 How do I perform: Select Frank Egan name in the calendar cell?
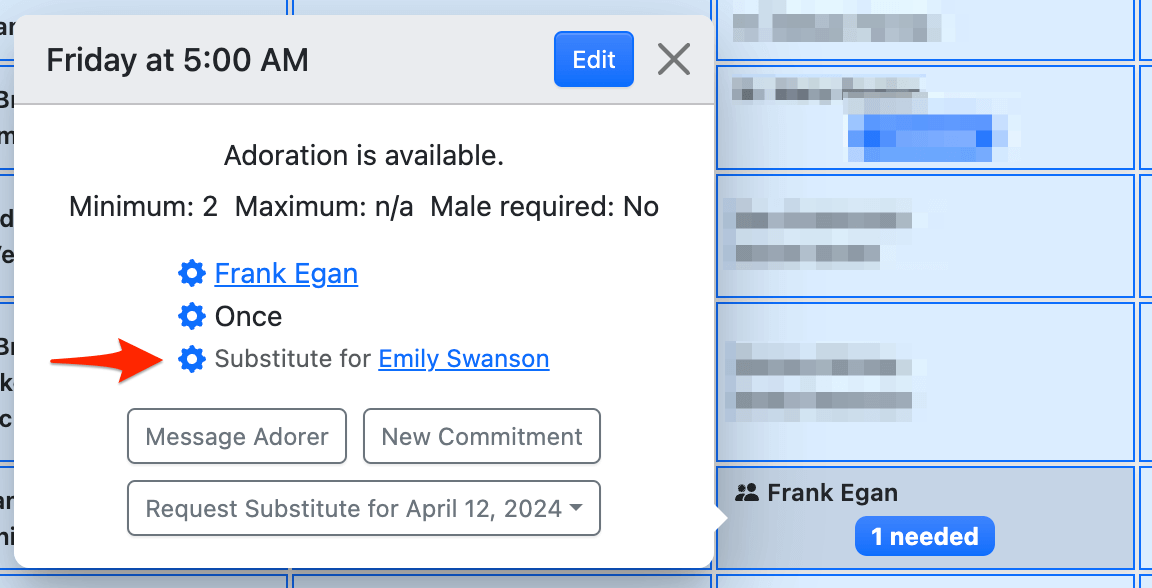(832, 493)
